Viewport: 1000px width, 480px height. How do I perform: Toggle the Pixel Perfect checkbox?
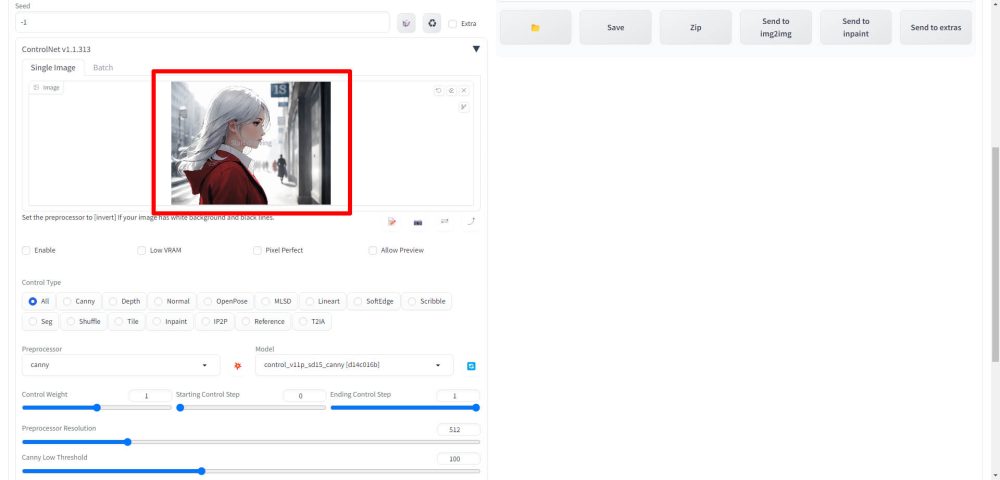tap(257, 250)
